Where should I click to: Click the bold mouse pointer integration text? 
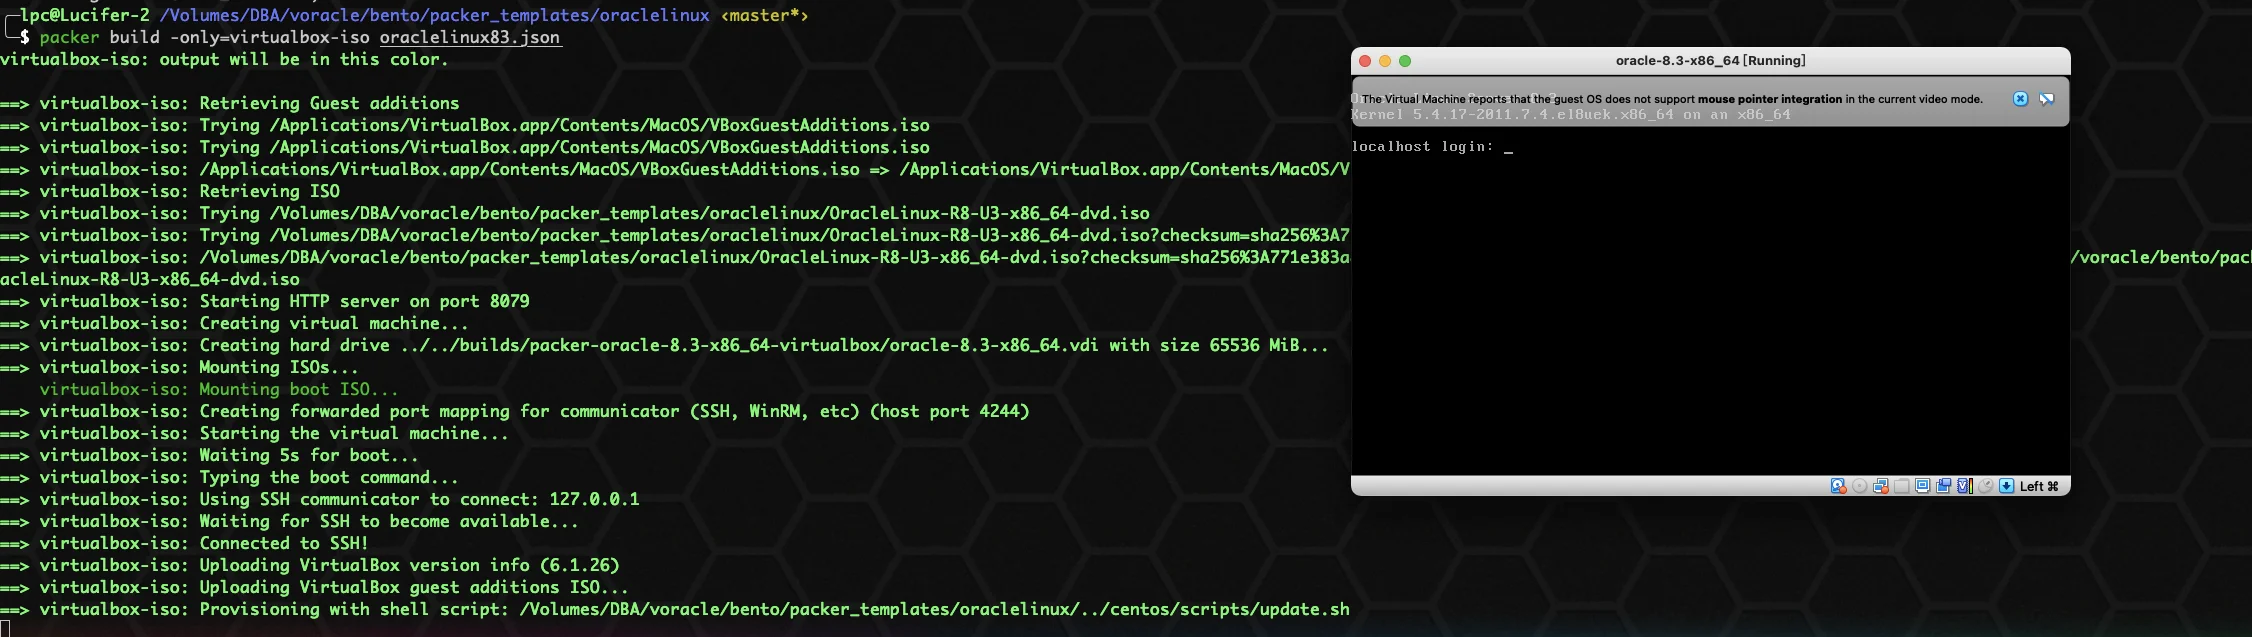pos(1769,99)
